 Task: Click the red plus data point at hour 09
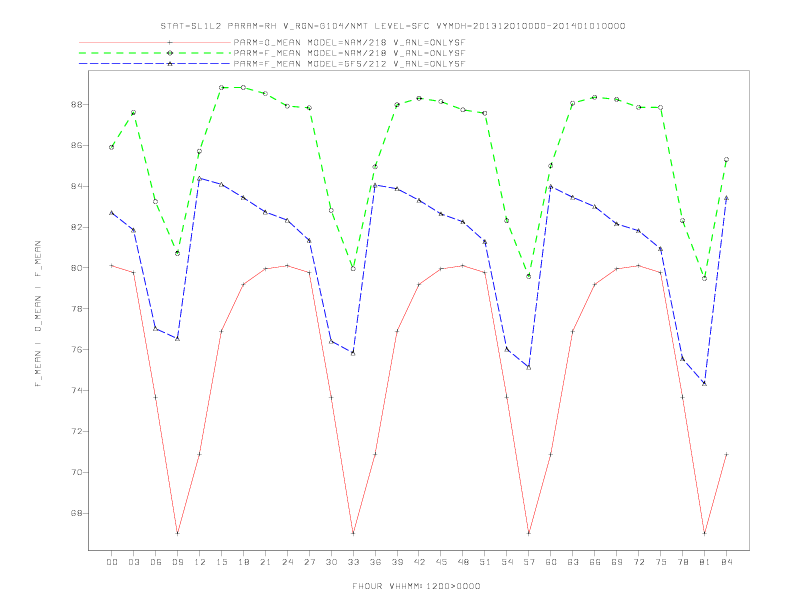click(x=177, y=533)
